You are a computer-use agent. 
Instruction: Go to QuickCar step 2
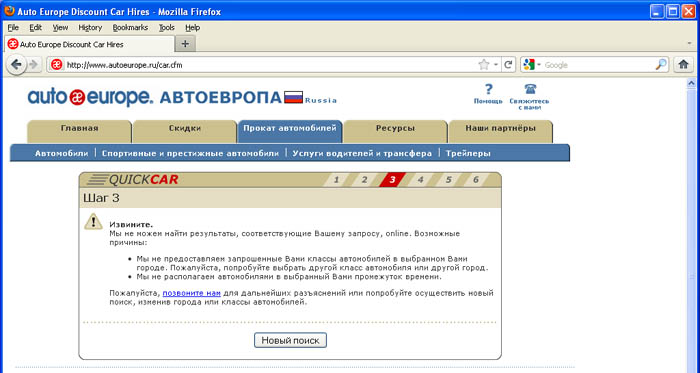(x=364, y=180)
